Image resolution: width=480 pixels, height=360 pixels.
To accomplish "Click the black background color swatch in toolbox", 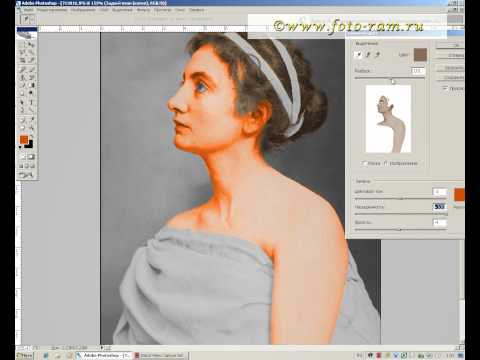I will (x=30, y=145).
